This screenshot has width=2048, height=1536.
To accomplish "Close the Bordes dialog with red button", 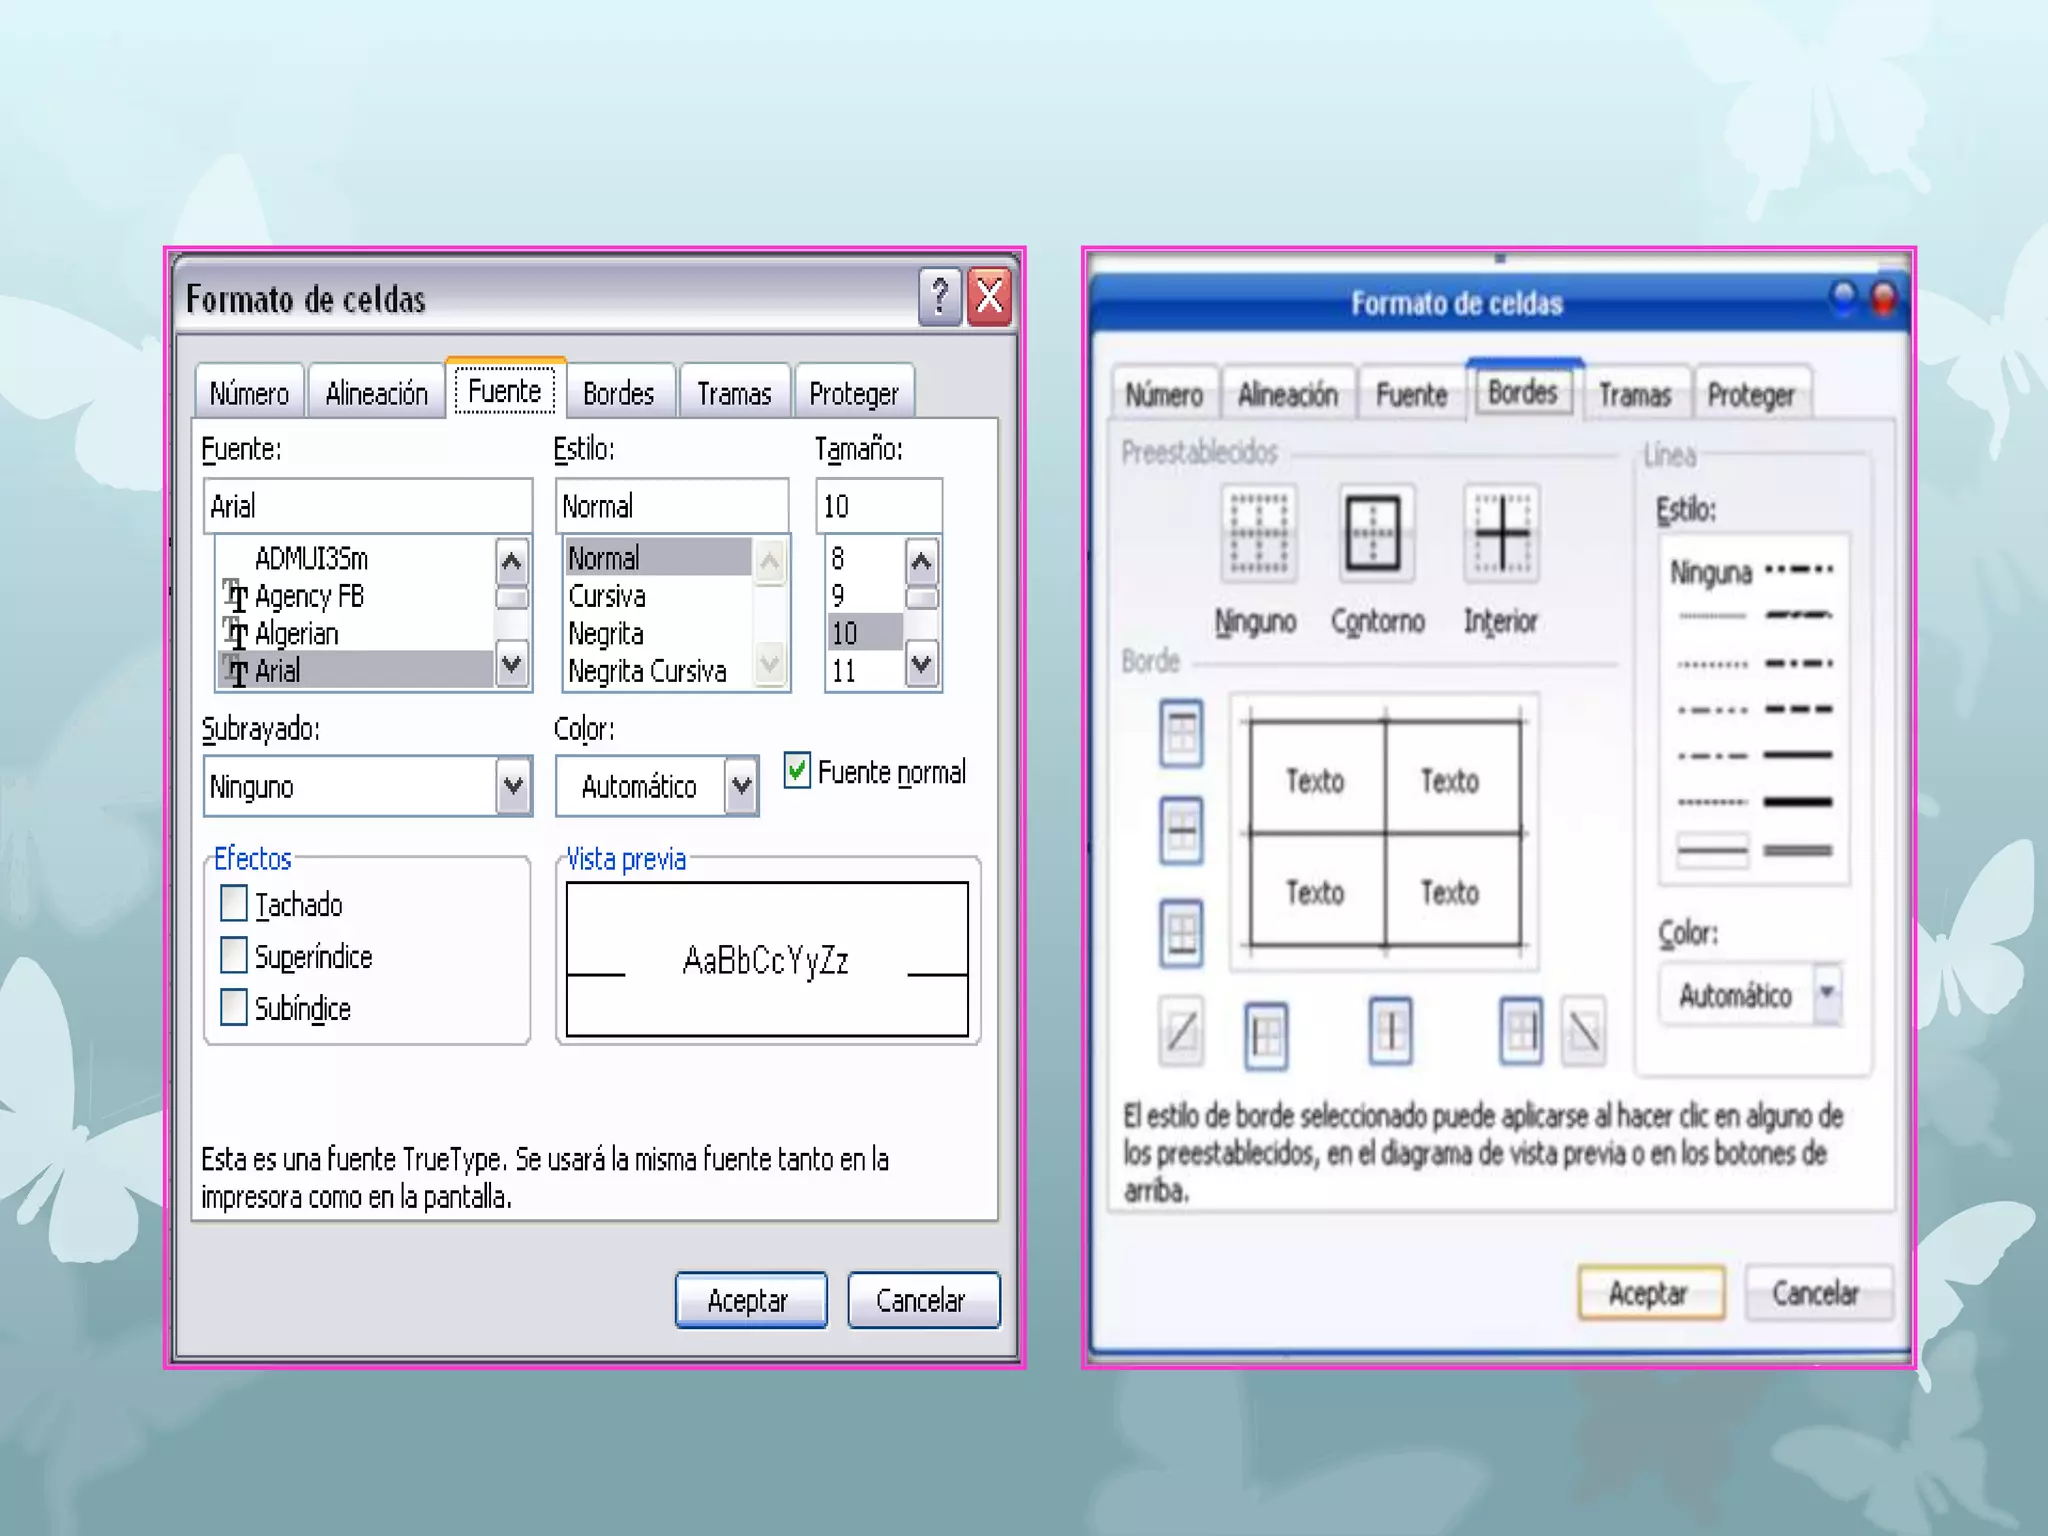I will coord(1884,298).
